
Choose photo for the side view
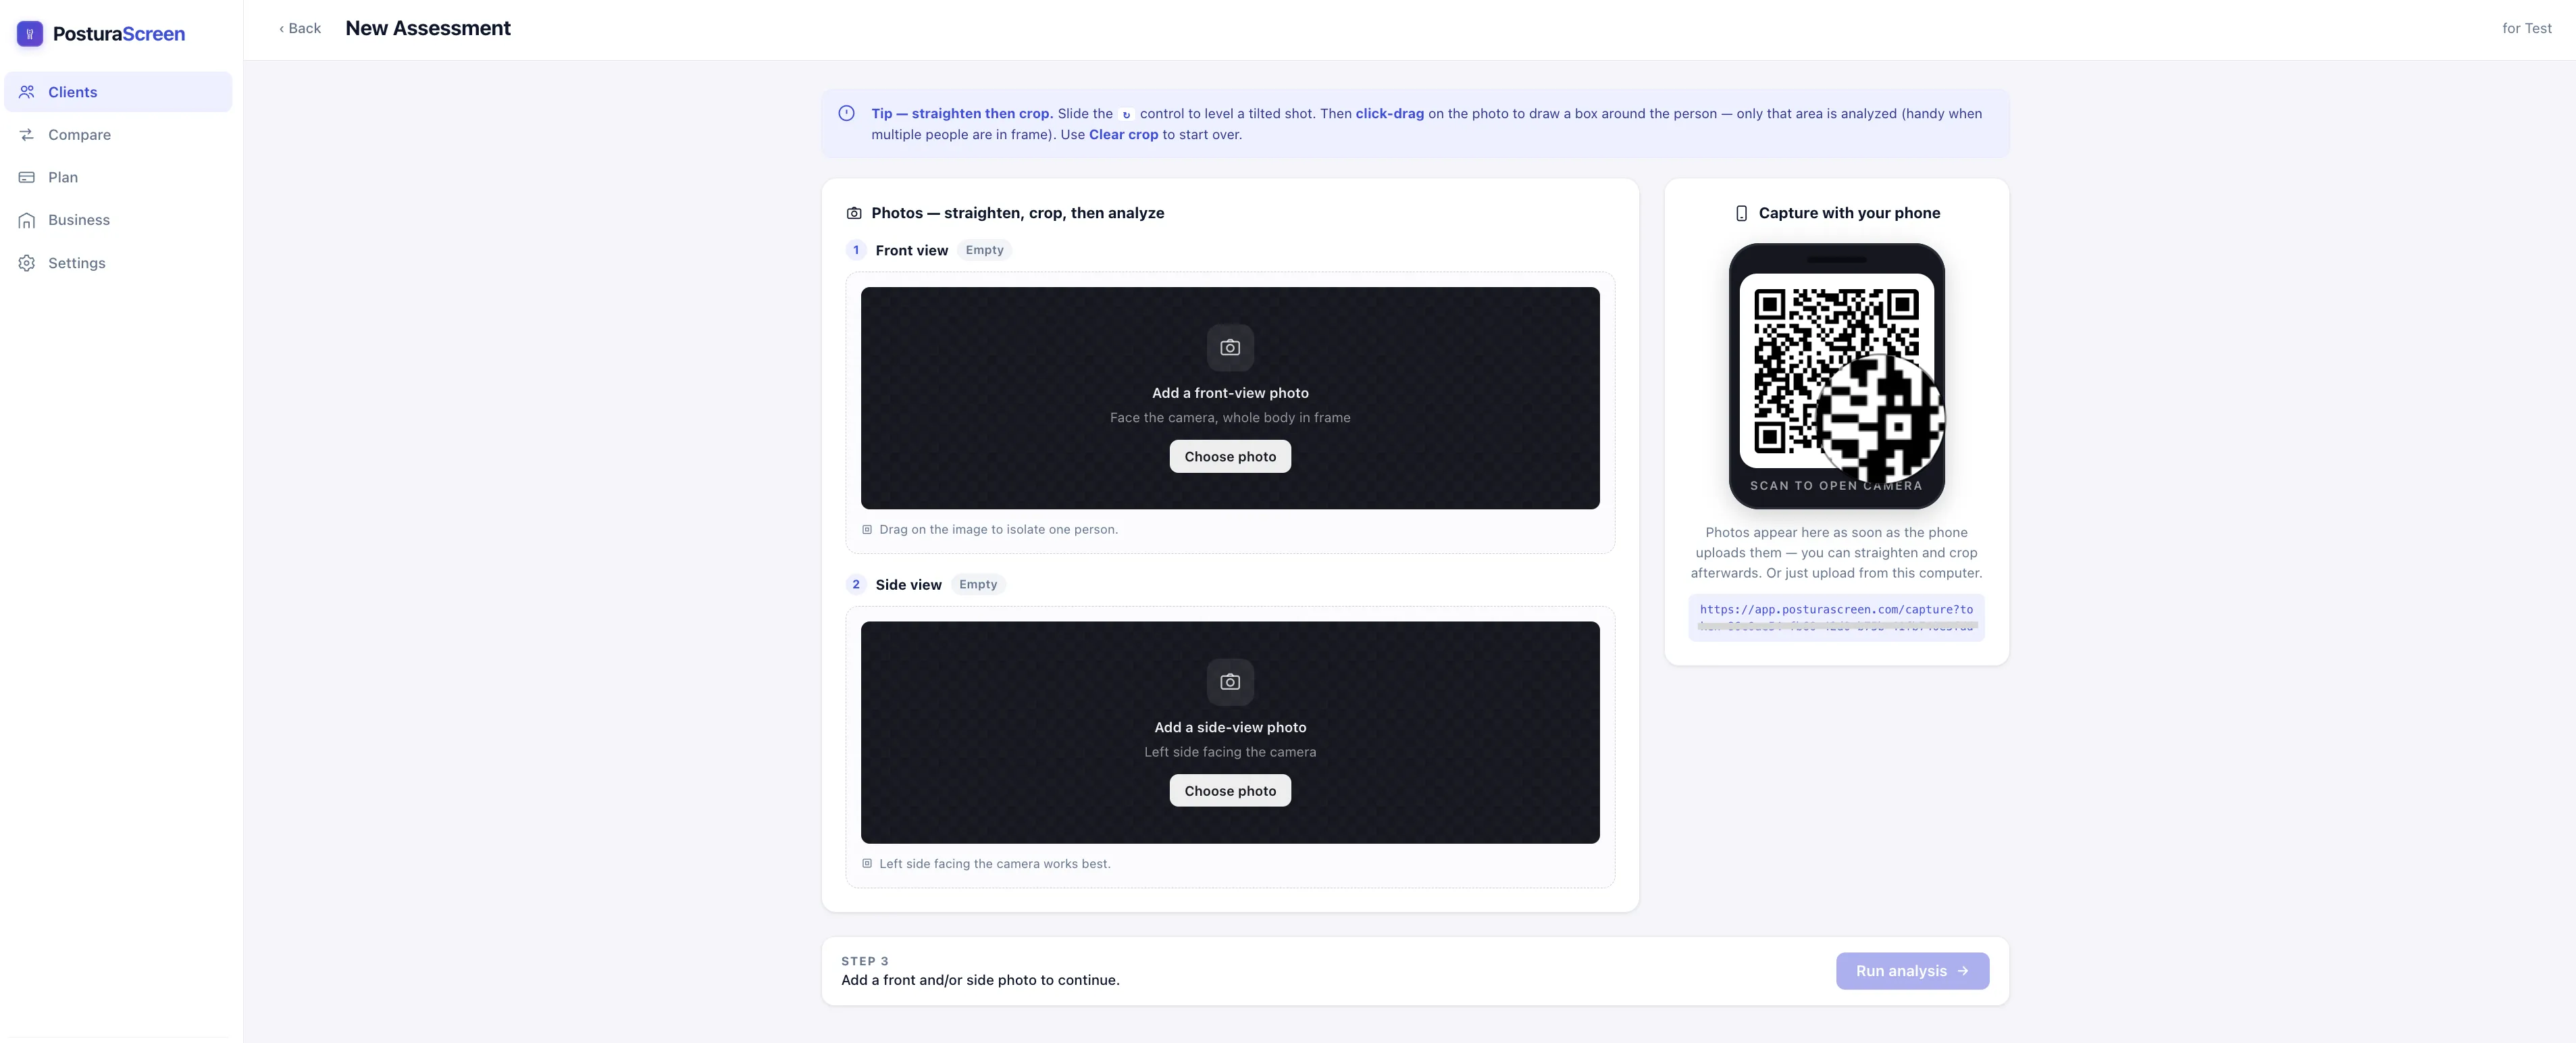[1230, 791]
